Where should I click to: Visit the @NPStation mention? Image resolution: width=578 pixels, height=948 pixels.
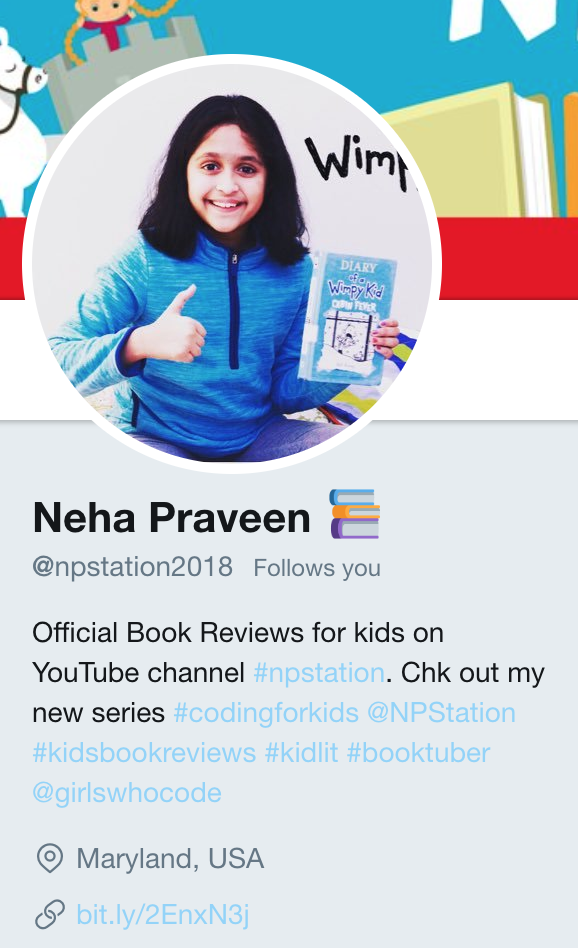pyautogui.click(x=441, y=712)
